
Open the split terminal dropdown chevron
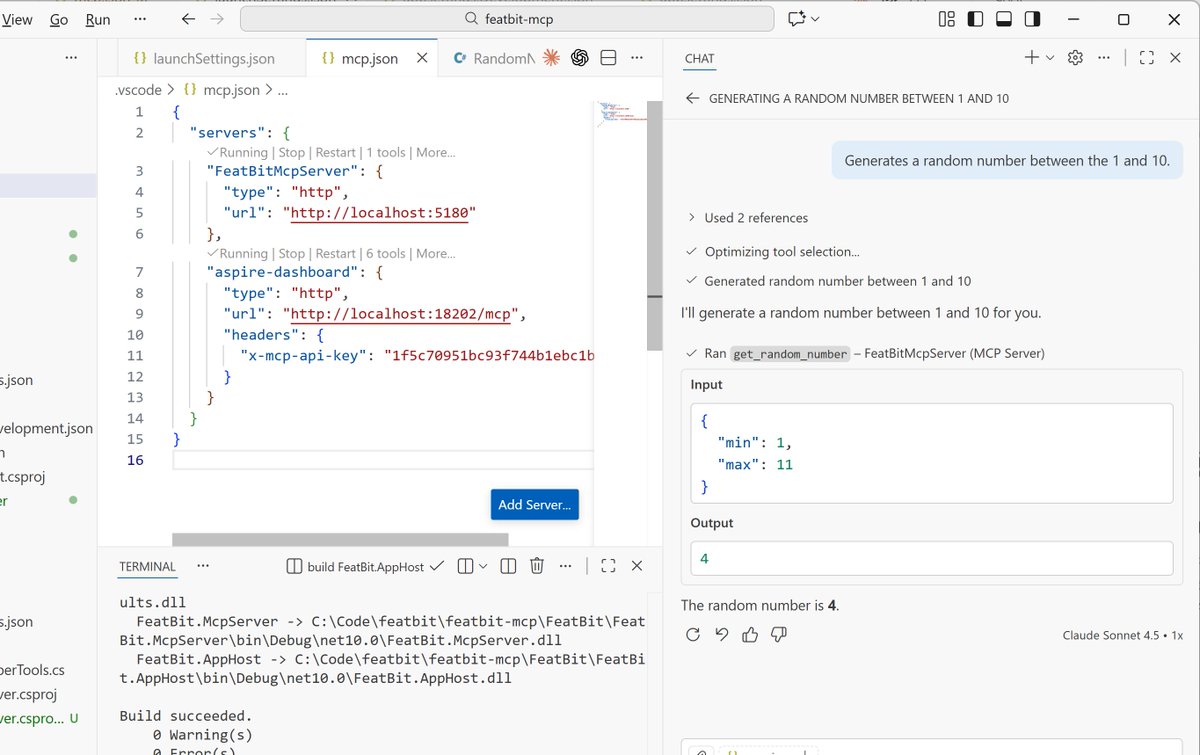(x=483, y=566)
